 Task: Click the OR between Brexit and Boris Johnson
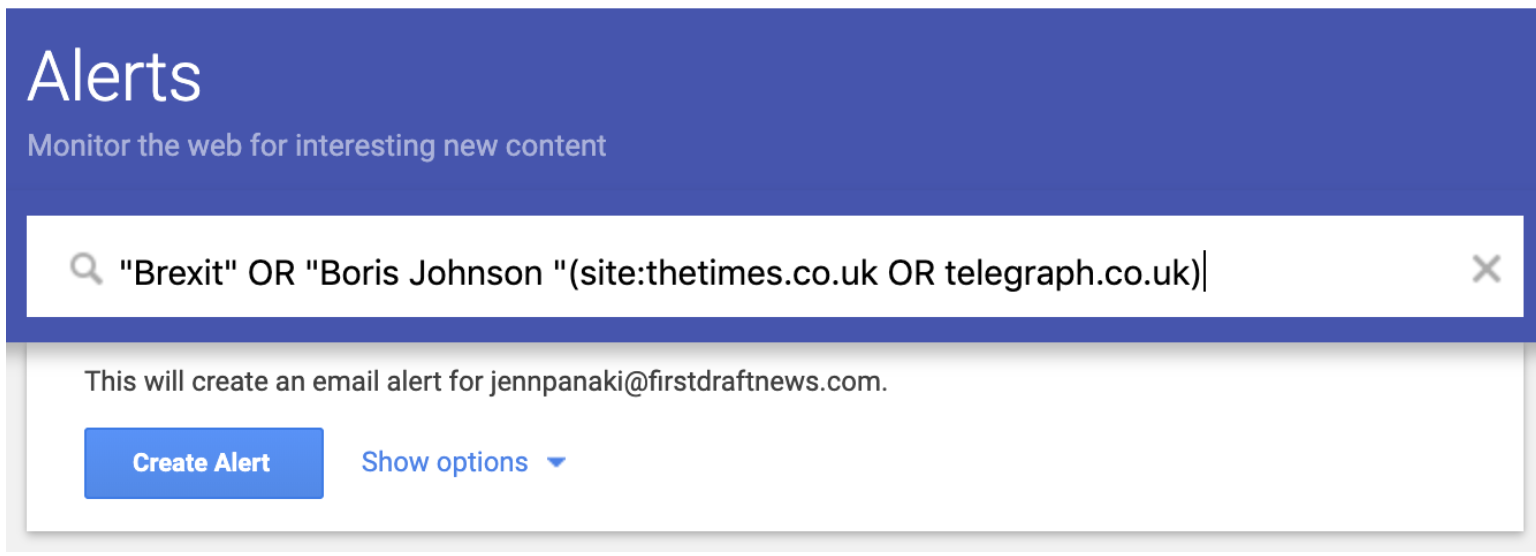pos(272,271)
